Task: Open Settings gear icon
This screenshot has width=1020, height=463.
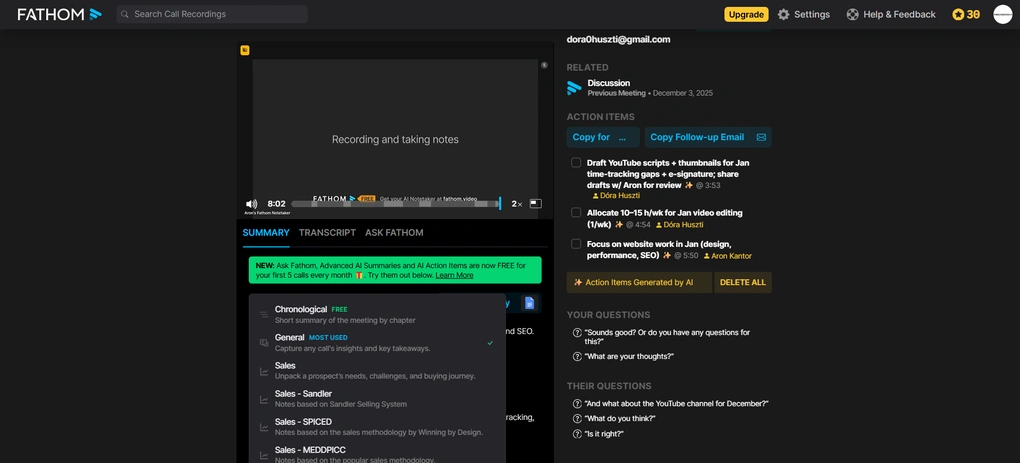Action: [x=783, y=14]
